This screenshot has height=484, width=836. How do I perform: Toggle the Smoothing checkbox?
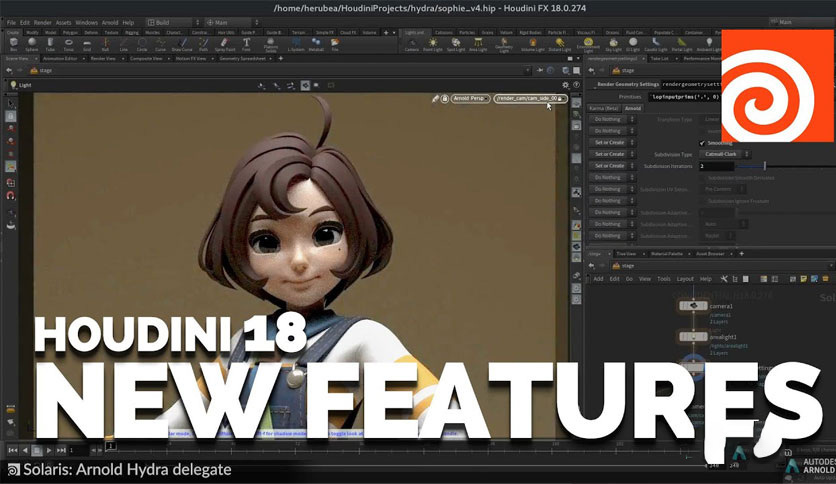[x=702, y=143]
